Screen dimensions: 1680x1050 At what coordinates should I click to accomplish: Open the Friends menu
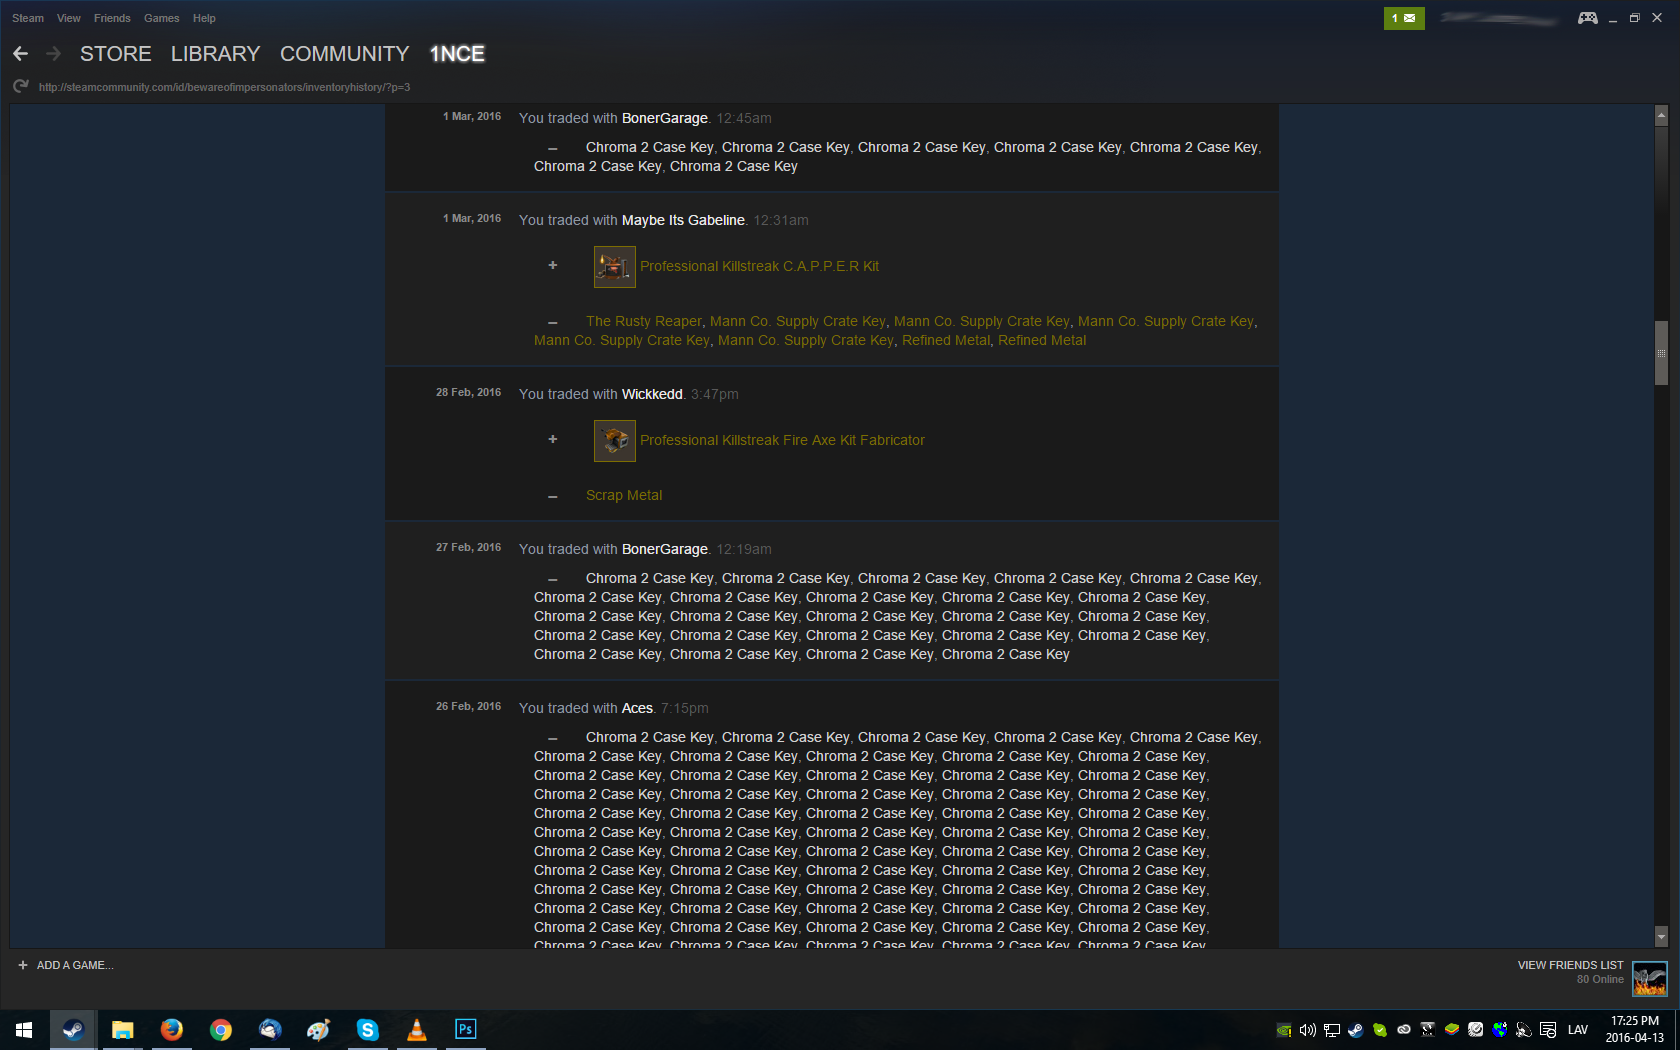click(112, 18)
